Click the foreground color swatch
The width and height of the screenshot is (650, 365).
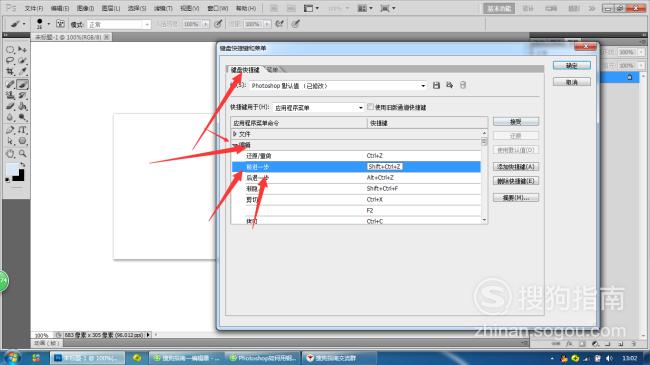12,170
